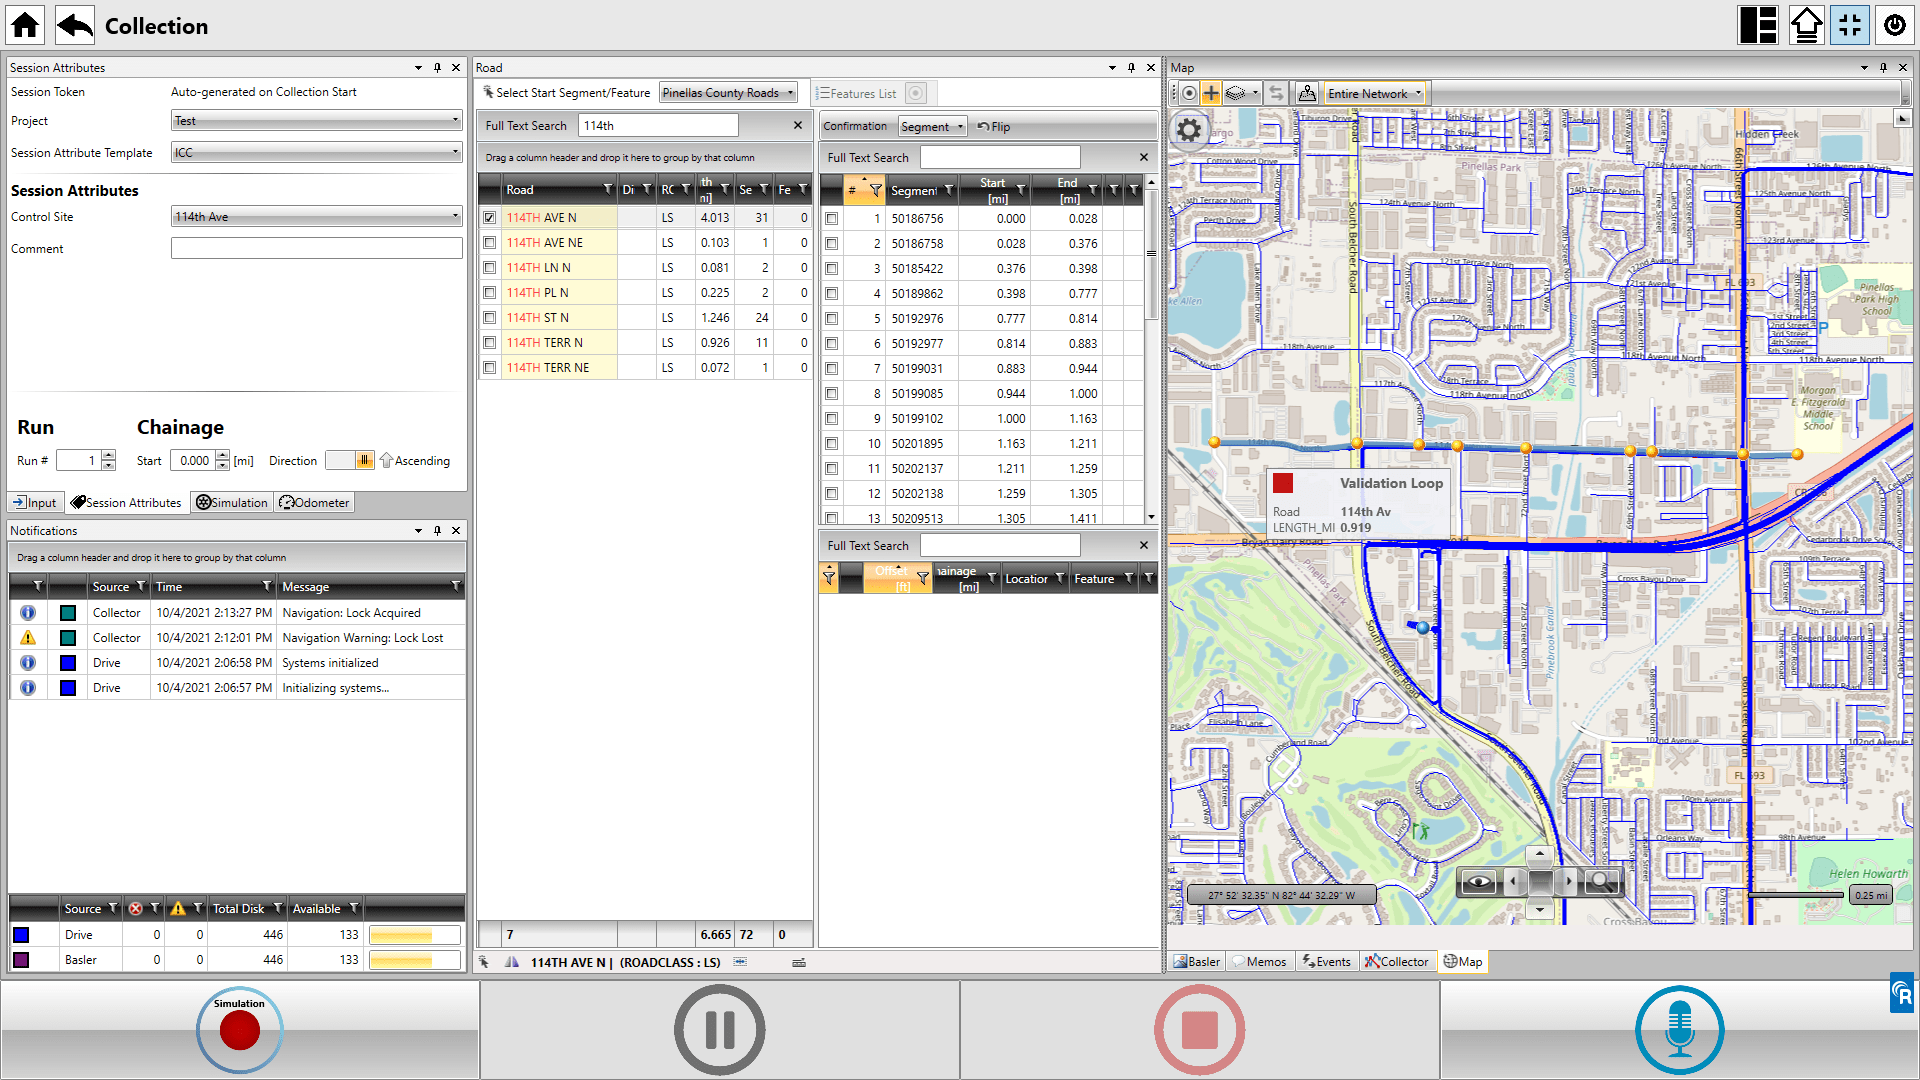Click the microphone voice memo button
Screen dimensions: 1920x1080
click(1679, 1030)
